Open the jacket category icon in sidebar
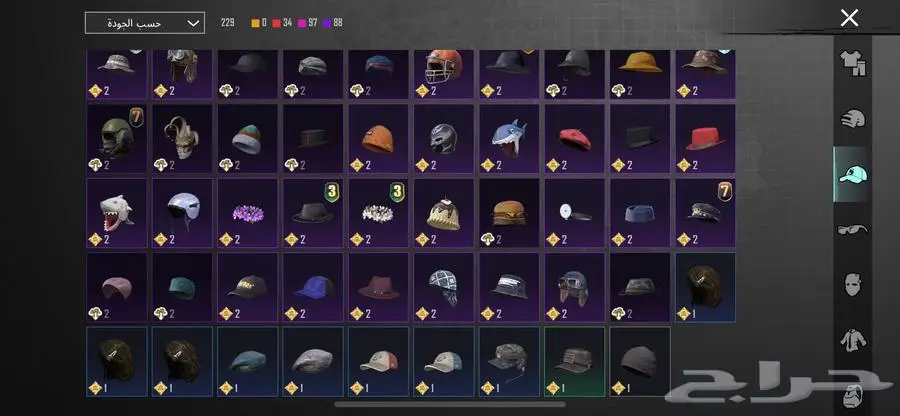This screenshot has height=416, width=900. 853,340
